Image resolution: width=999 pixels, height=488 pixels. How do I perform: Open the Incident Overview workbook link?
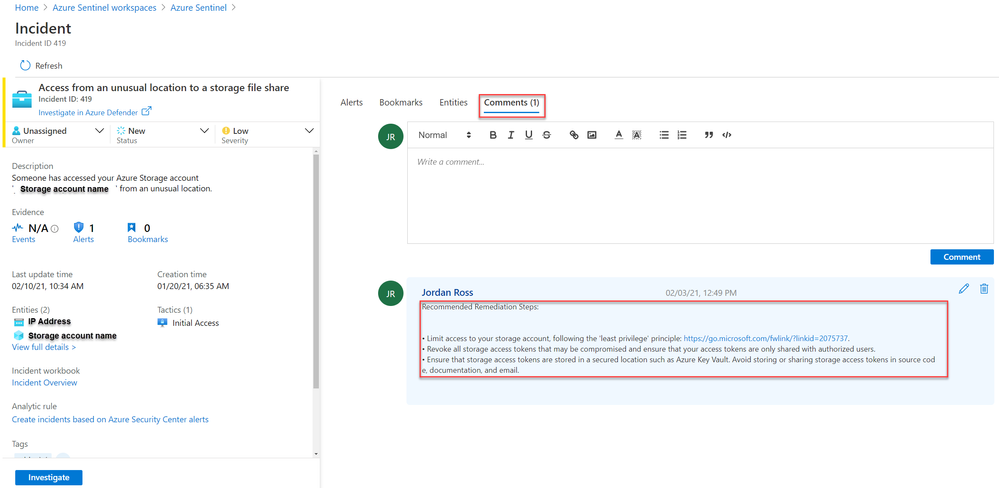pos(45,383)
